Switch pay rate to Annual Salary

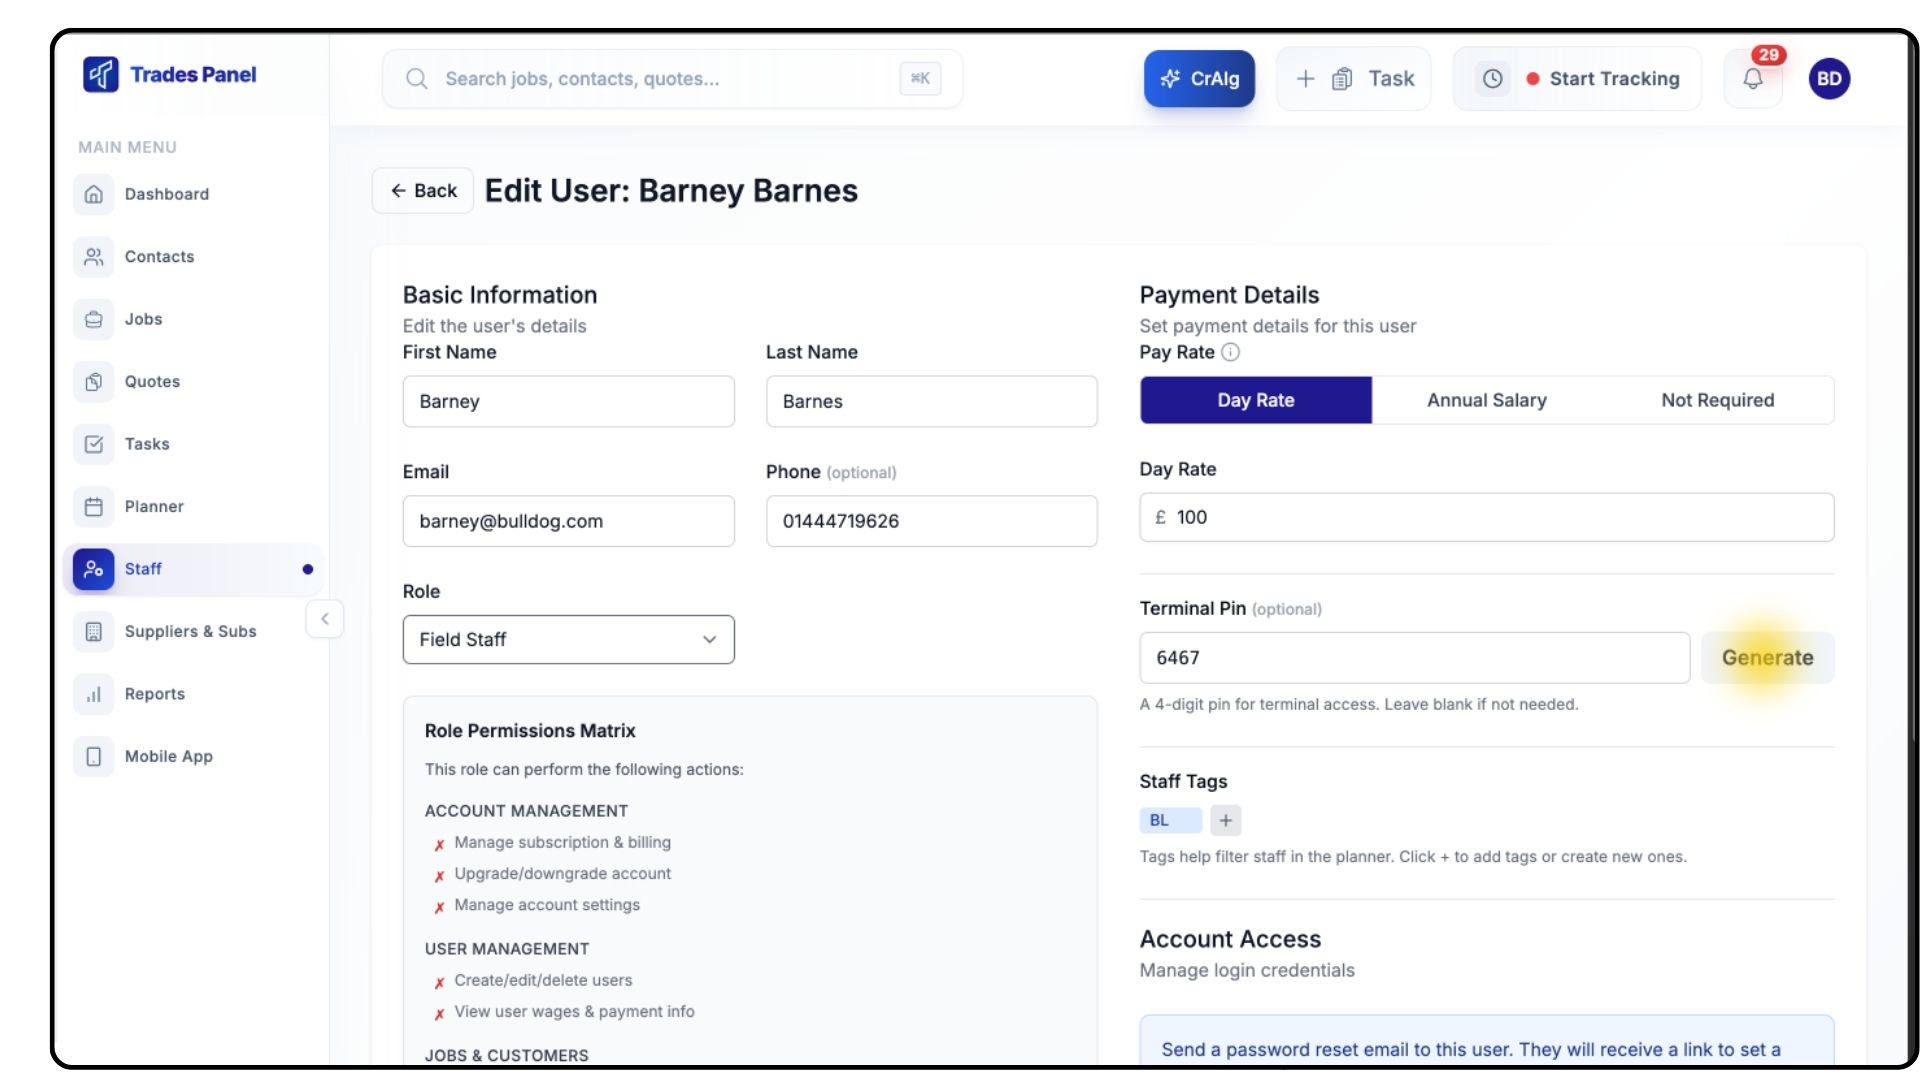click(1486, 400)
